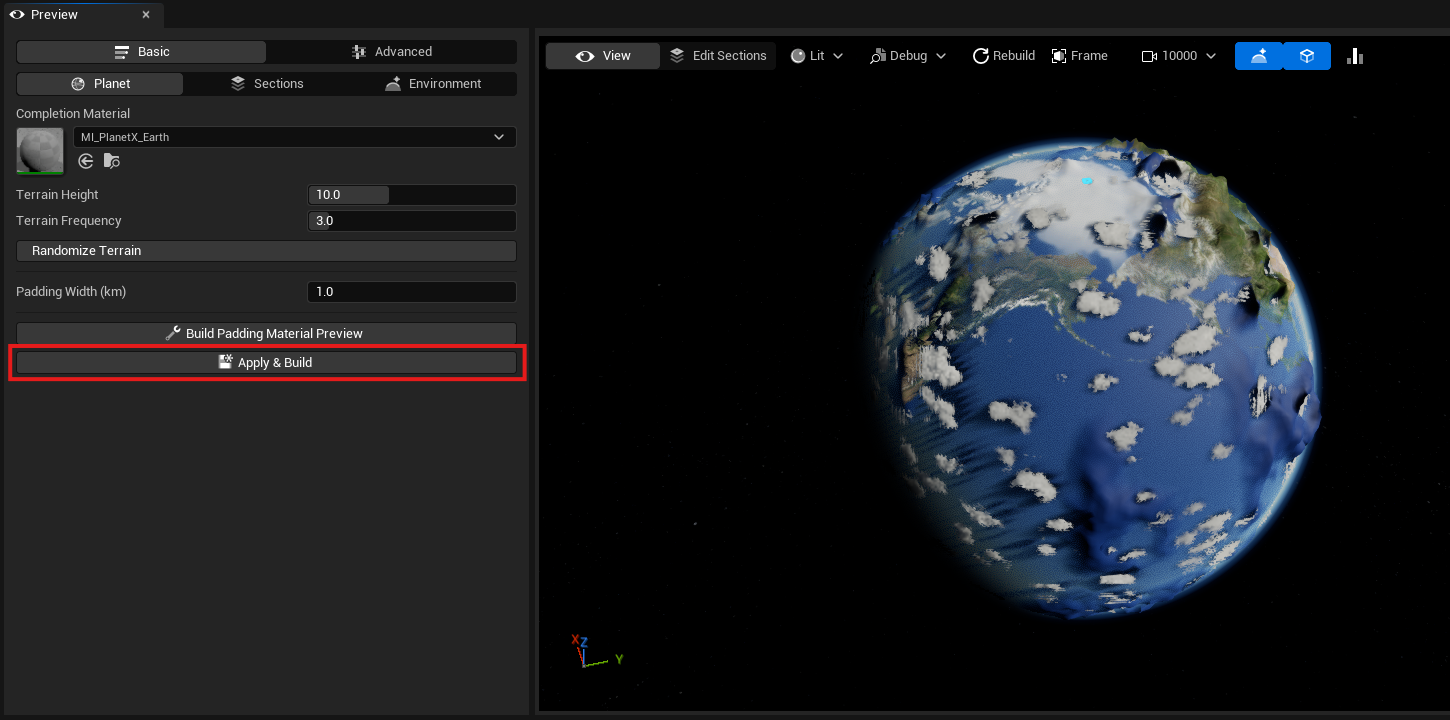Switch viewport to Edit Sections mode
Image resolution: width=1450 pixels, height=720 pixels.
click(x=718, y=56)
